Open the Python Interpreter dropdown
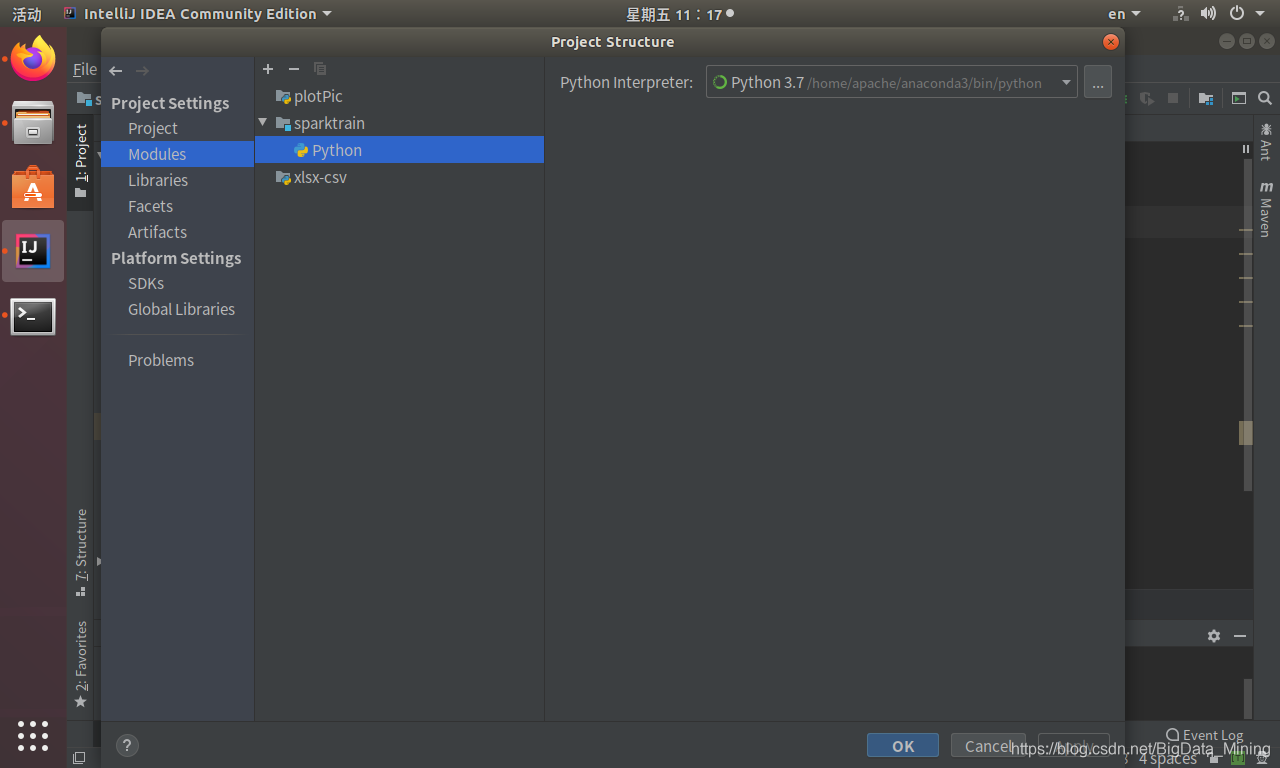 tap(891, 83)
